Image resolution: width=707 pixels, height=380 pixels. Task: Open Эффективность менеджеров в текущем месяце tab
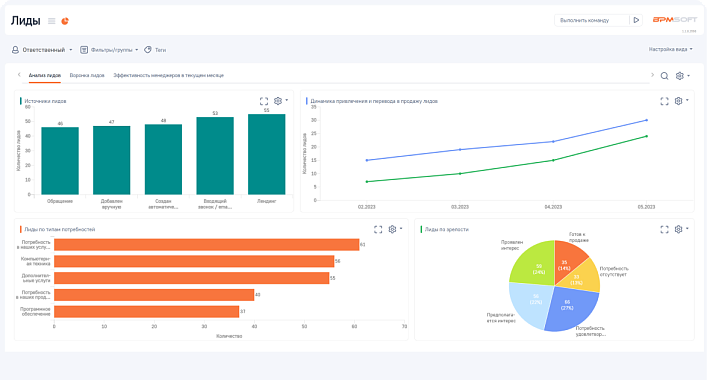[169, 75]
